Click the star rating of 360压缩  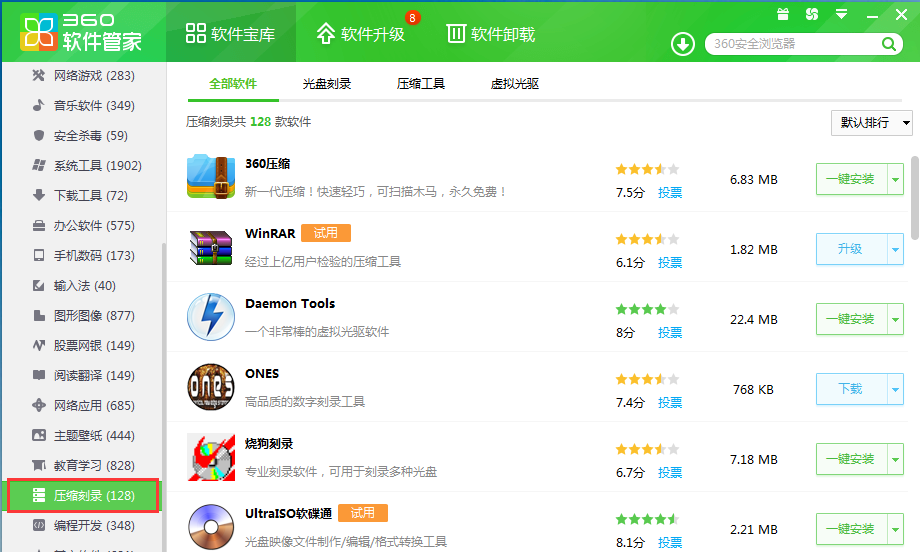tap(647, 170)
